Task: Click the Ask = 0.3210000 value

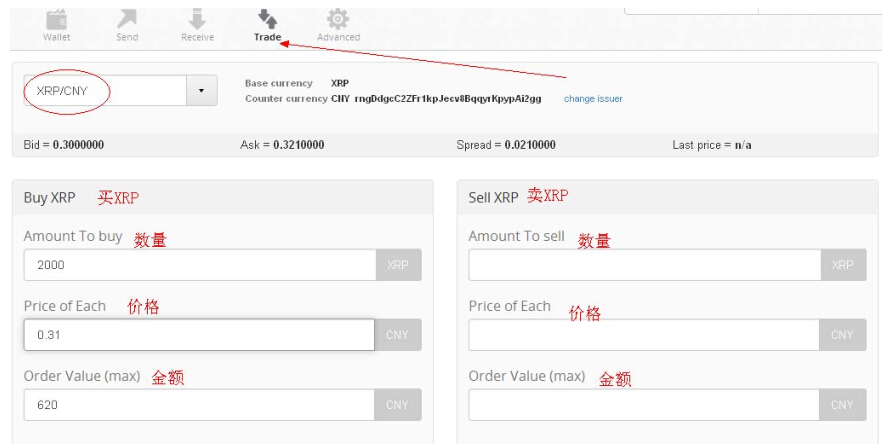Action: pyautogui.click(x=282, y=145)
